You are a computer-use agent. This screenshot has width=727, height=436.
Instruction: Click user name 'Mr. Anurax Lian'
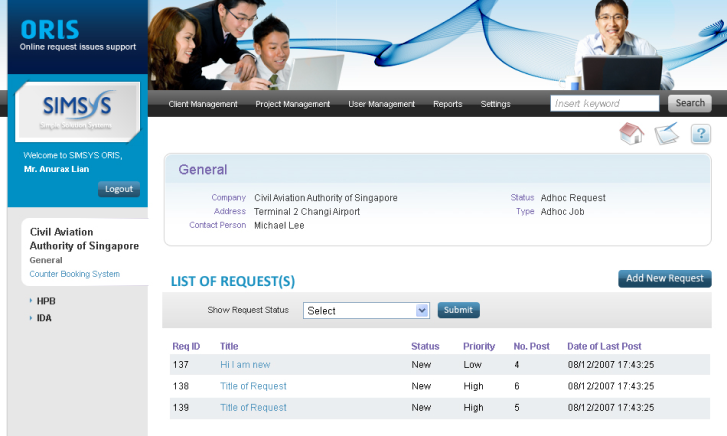(57, 169)
